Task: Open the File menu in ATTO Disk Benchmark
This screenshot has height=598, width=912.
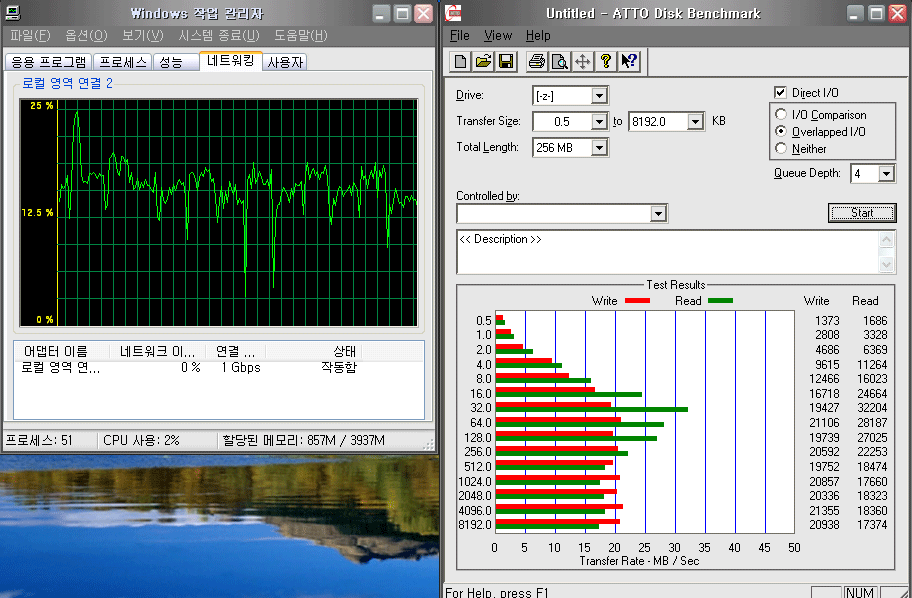Action: 459,35
